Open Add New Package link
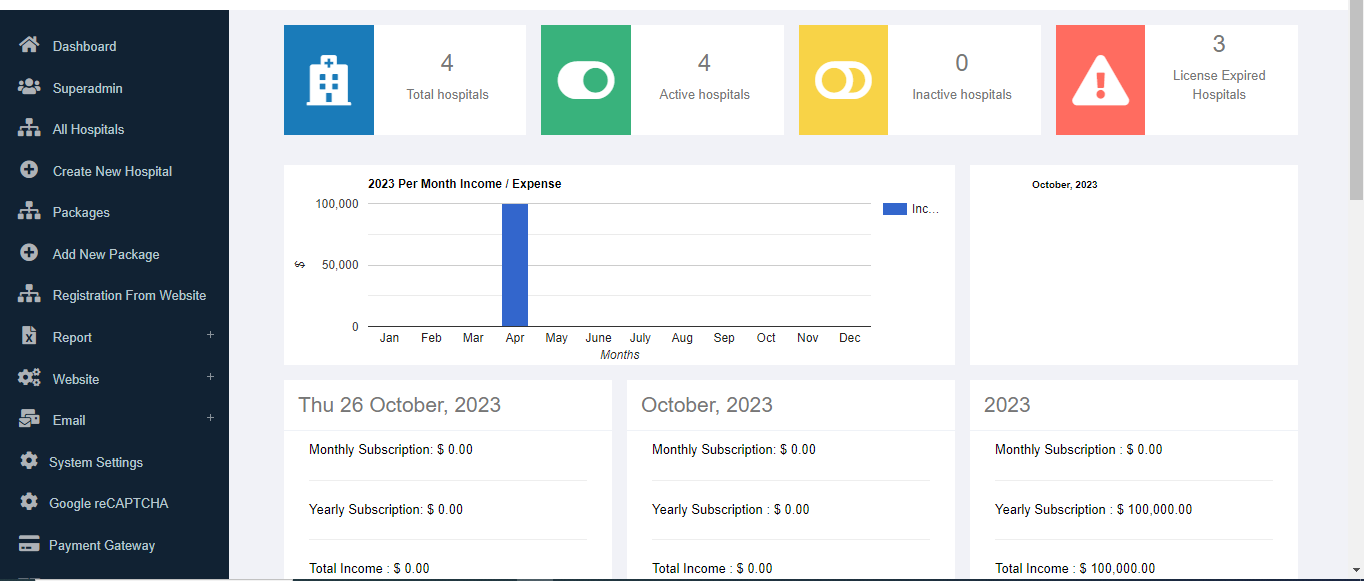This screenshot has width=1364, height=581. tap(106, 254)
